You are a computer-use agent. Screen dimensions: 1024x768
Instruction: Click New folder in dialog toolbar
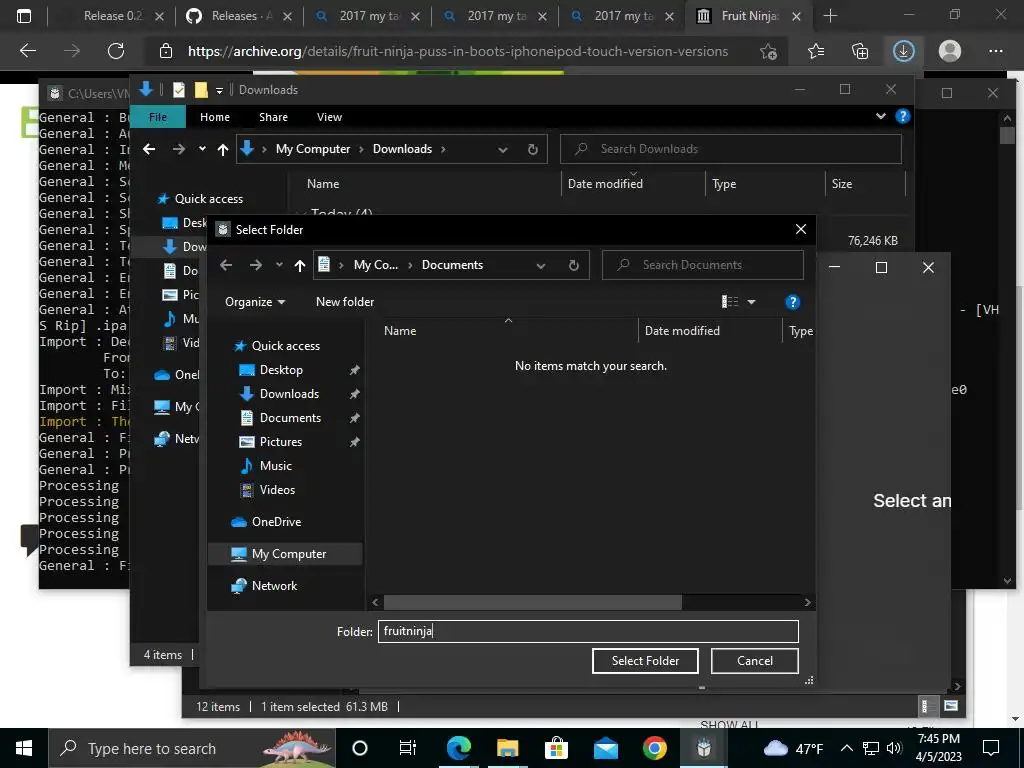pos(345,302)
